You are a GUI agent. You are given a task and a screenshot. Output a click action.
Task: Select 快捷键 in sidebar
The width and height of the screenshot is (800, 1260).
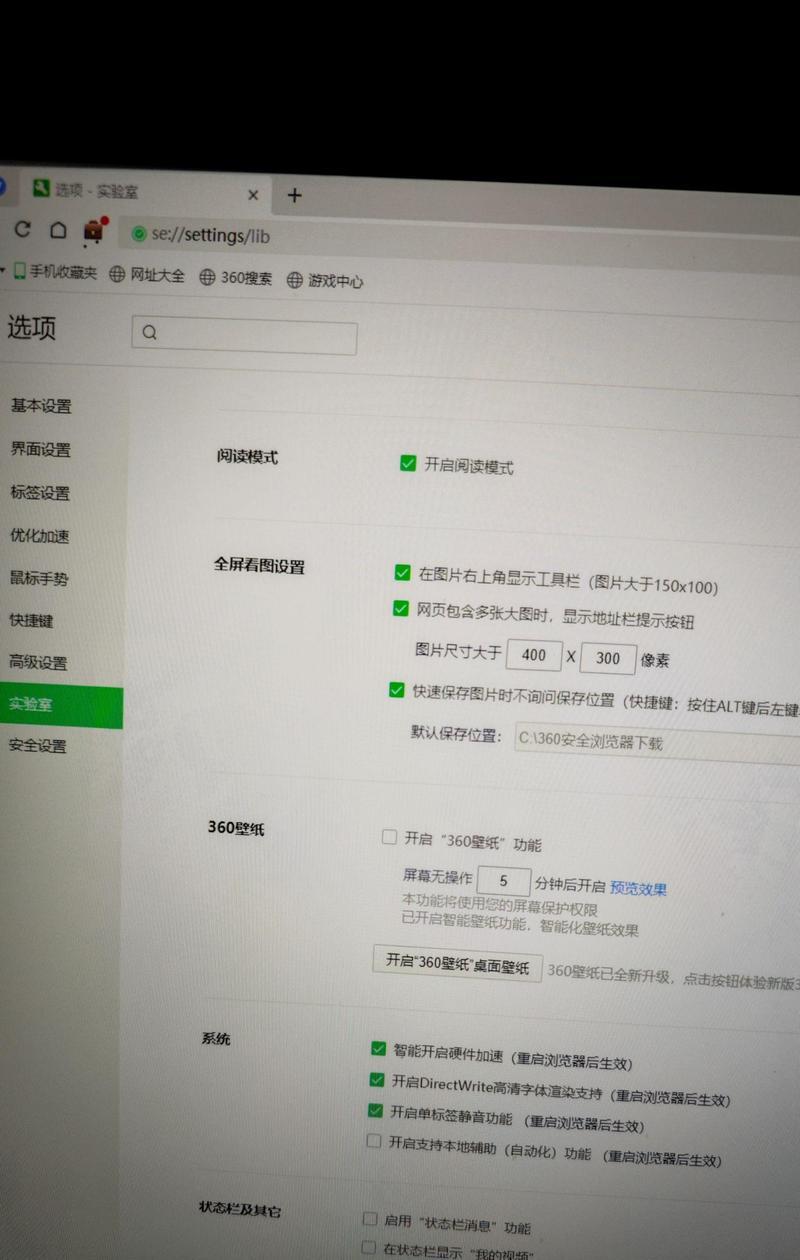pyautogui.click(x=31, y=620)
